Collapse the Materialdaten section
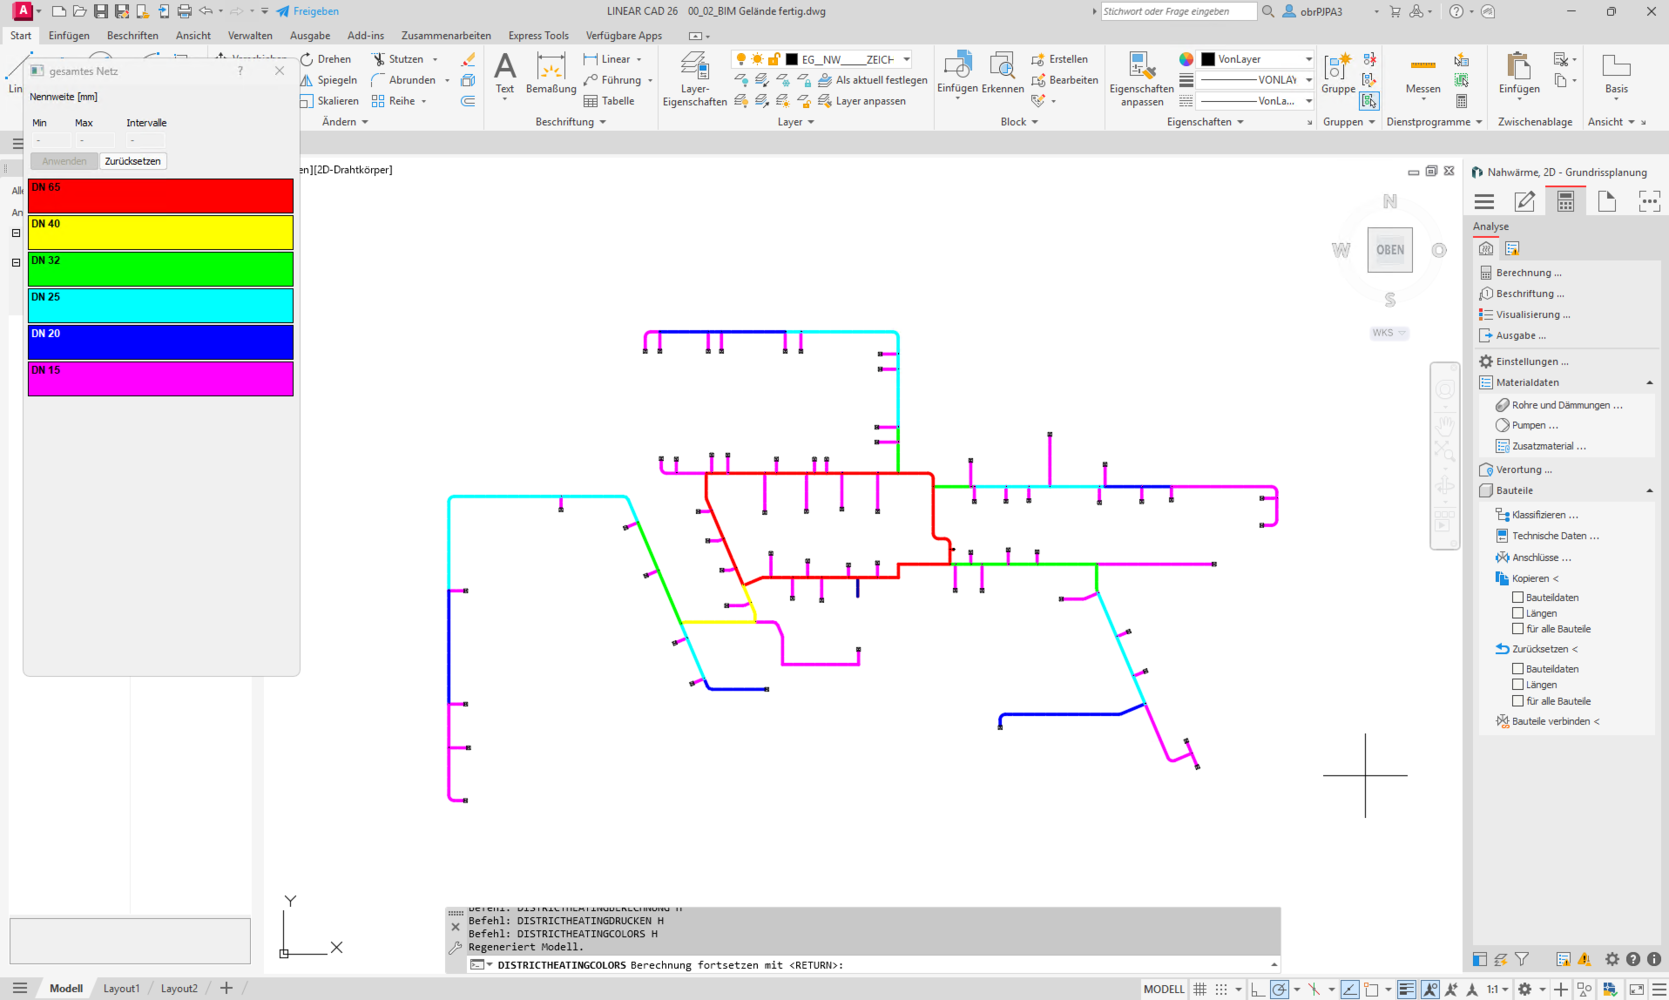 [x=1649, y=383]
